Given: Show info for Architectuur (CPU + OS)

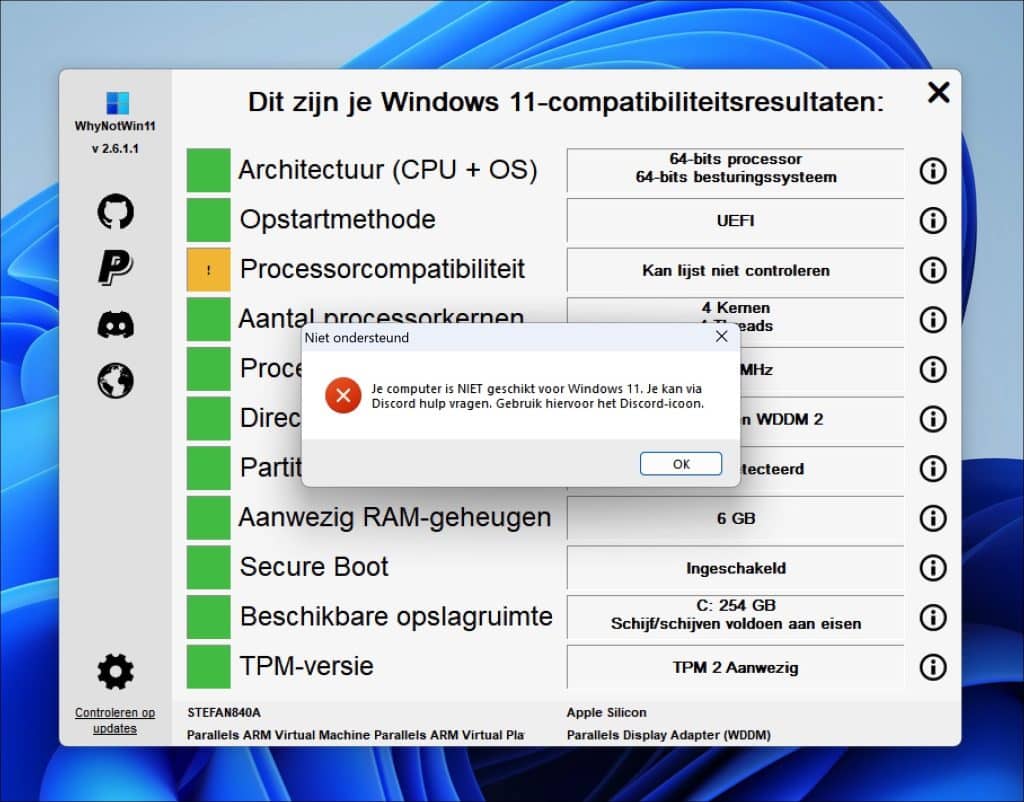Looking at the screenshot, I should (x=933, y=170).
